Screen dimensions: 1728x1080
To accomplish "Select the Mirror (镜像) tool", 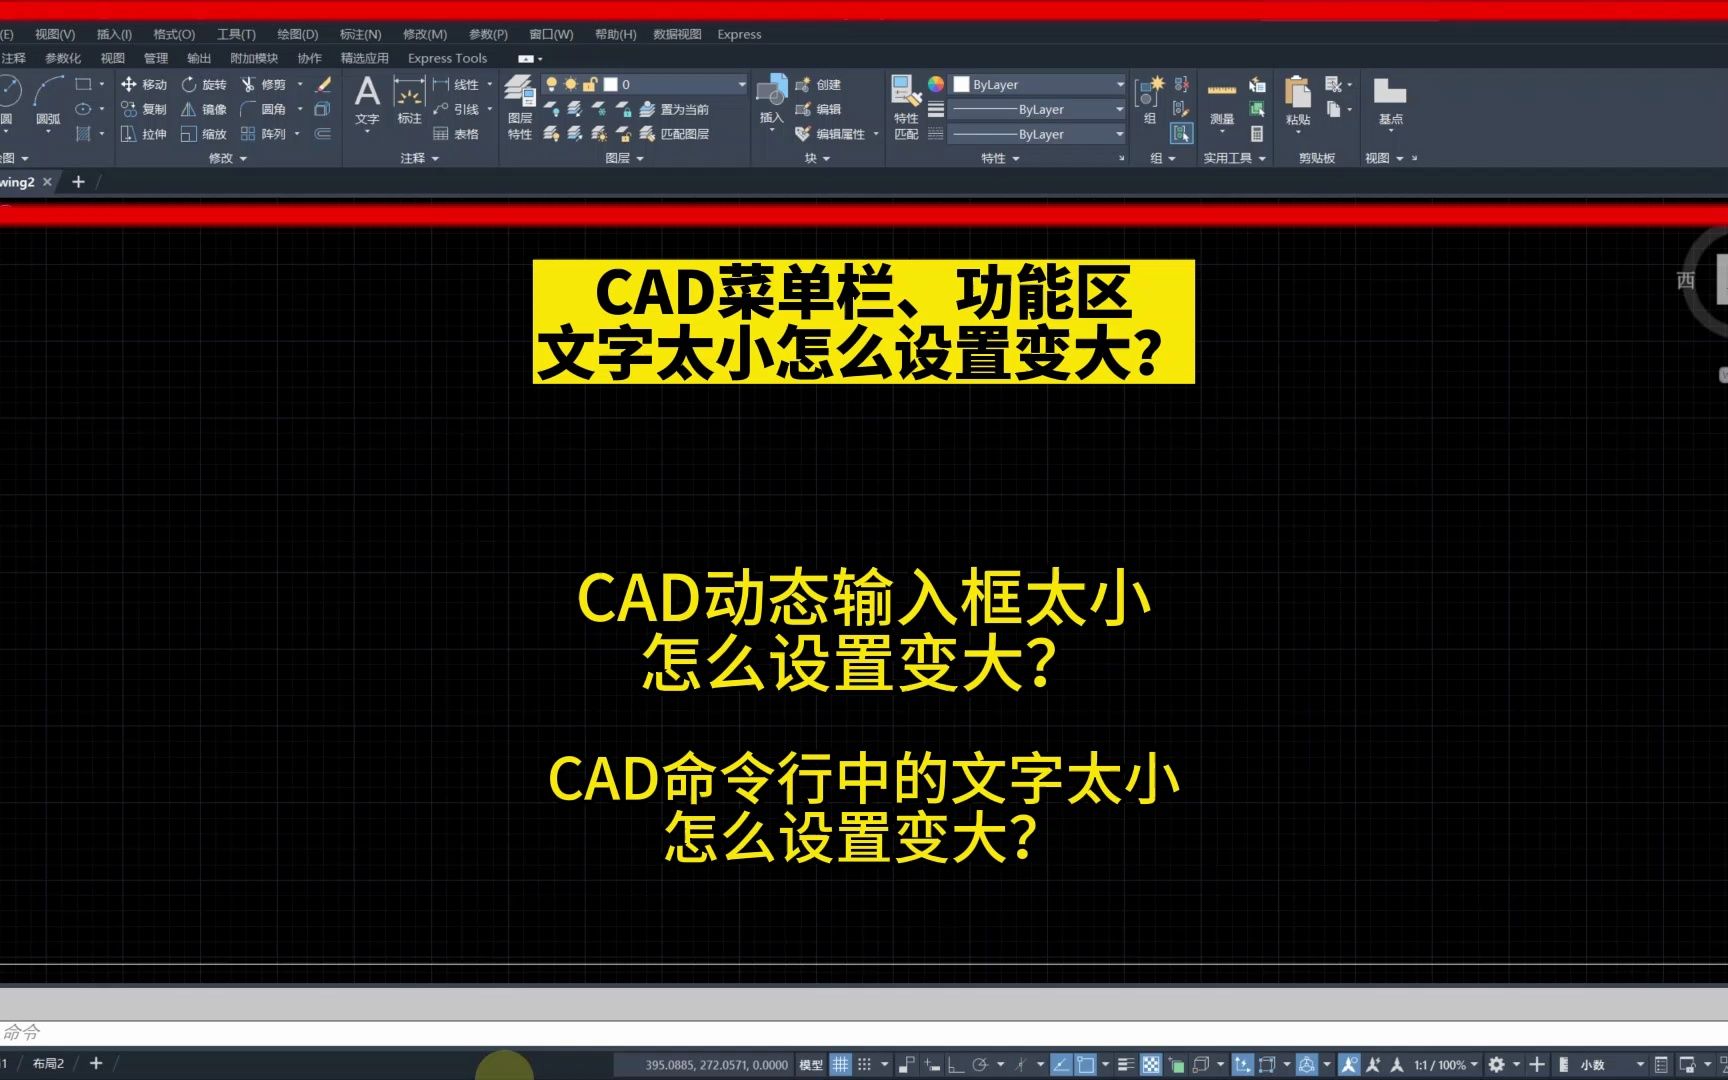I will (x=204, y=109).
